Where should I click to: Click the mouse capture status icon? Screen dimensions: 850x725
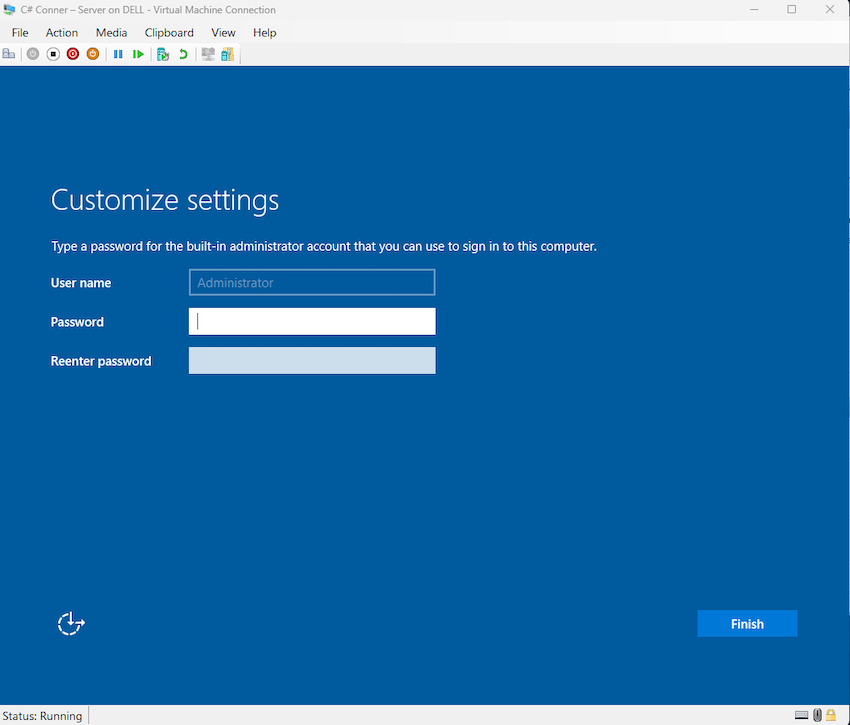coord(814,715)
